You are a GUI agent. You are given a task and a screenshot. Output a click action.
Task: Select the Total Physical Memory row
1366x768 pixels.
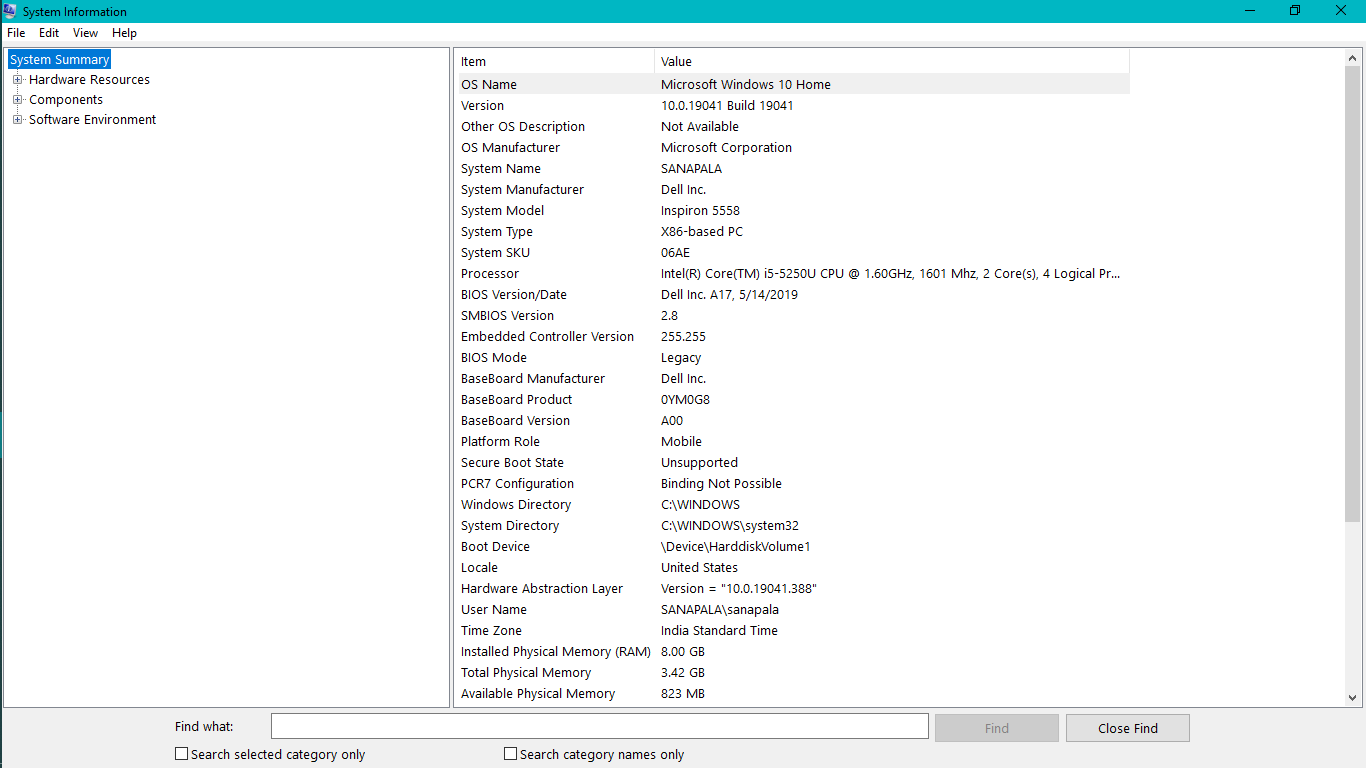(x=794, y=673)
